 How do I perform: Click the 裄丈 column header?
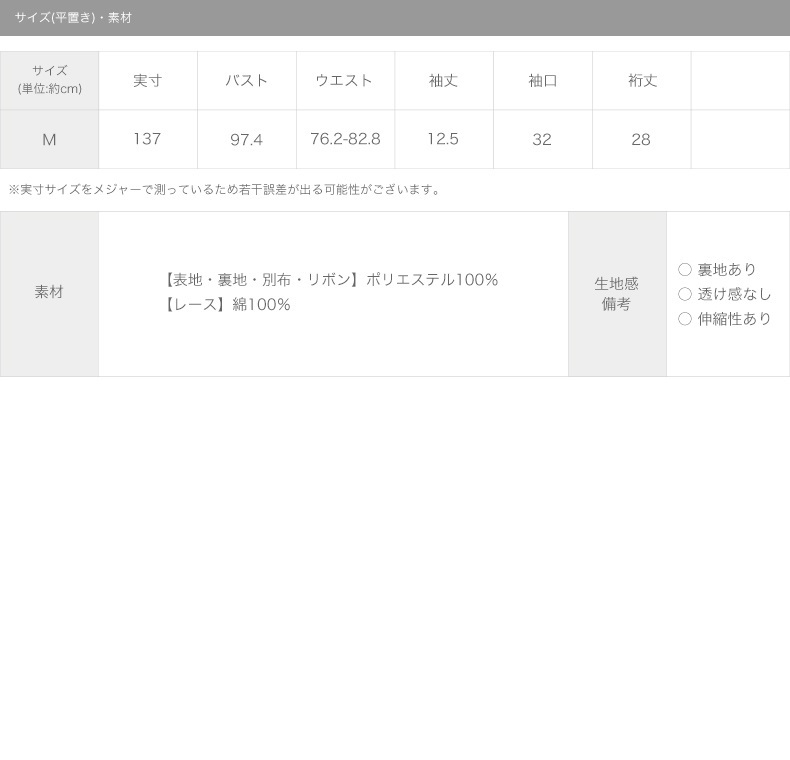click(x=642, y=80)
